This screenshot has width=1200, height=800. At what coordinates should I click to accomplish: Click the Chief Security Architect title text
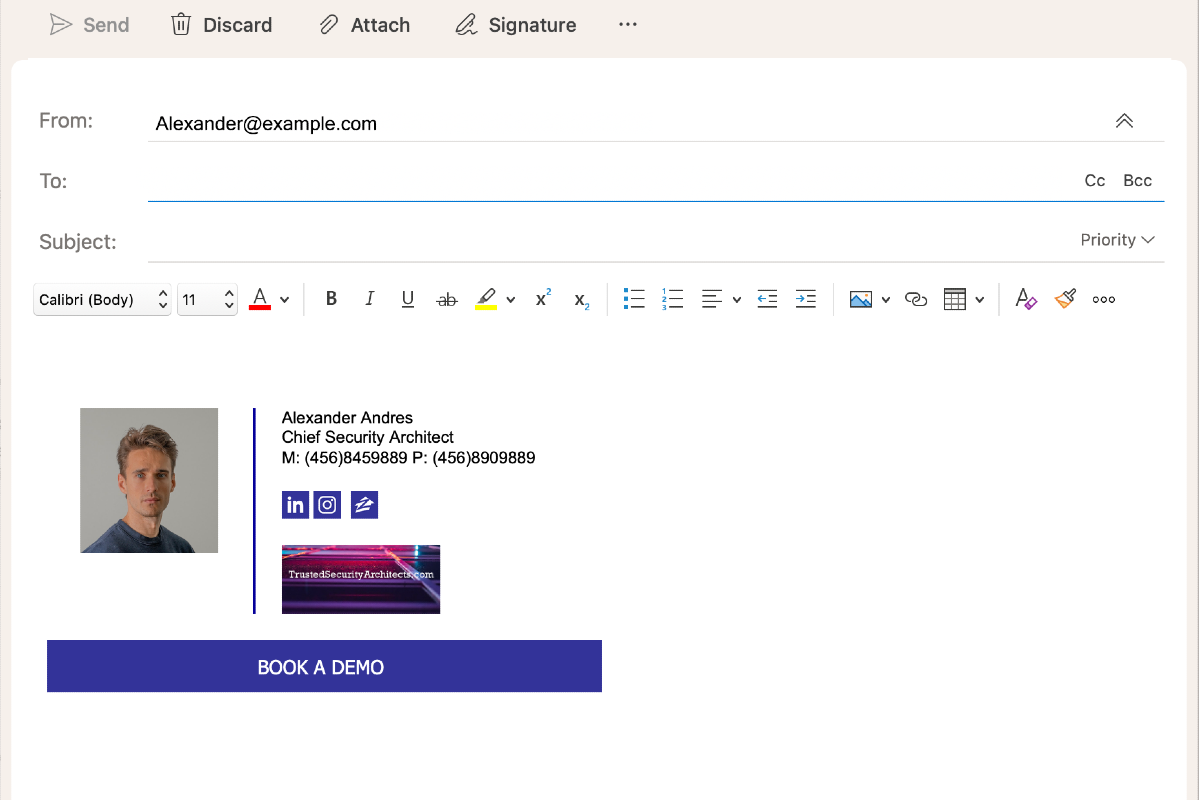pyautogui.click(x=368, y=438)
